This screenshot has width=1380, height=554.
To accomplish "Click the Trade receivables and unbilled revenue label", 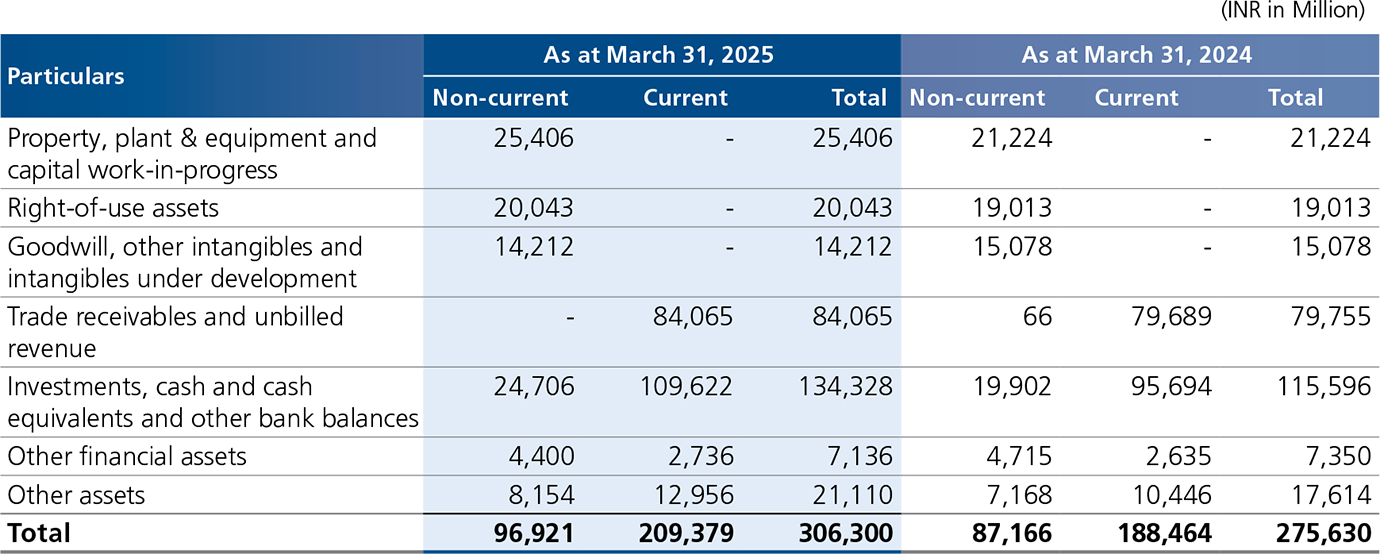I will pyautogui.click(x=175, y=332).
